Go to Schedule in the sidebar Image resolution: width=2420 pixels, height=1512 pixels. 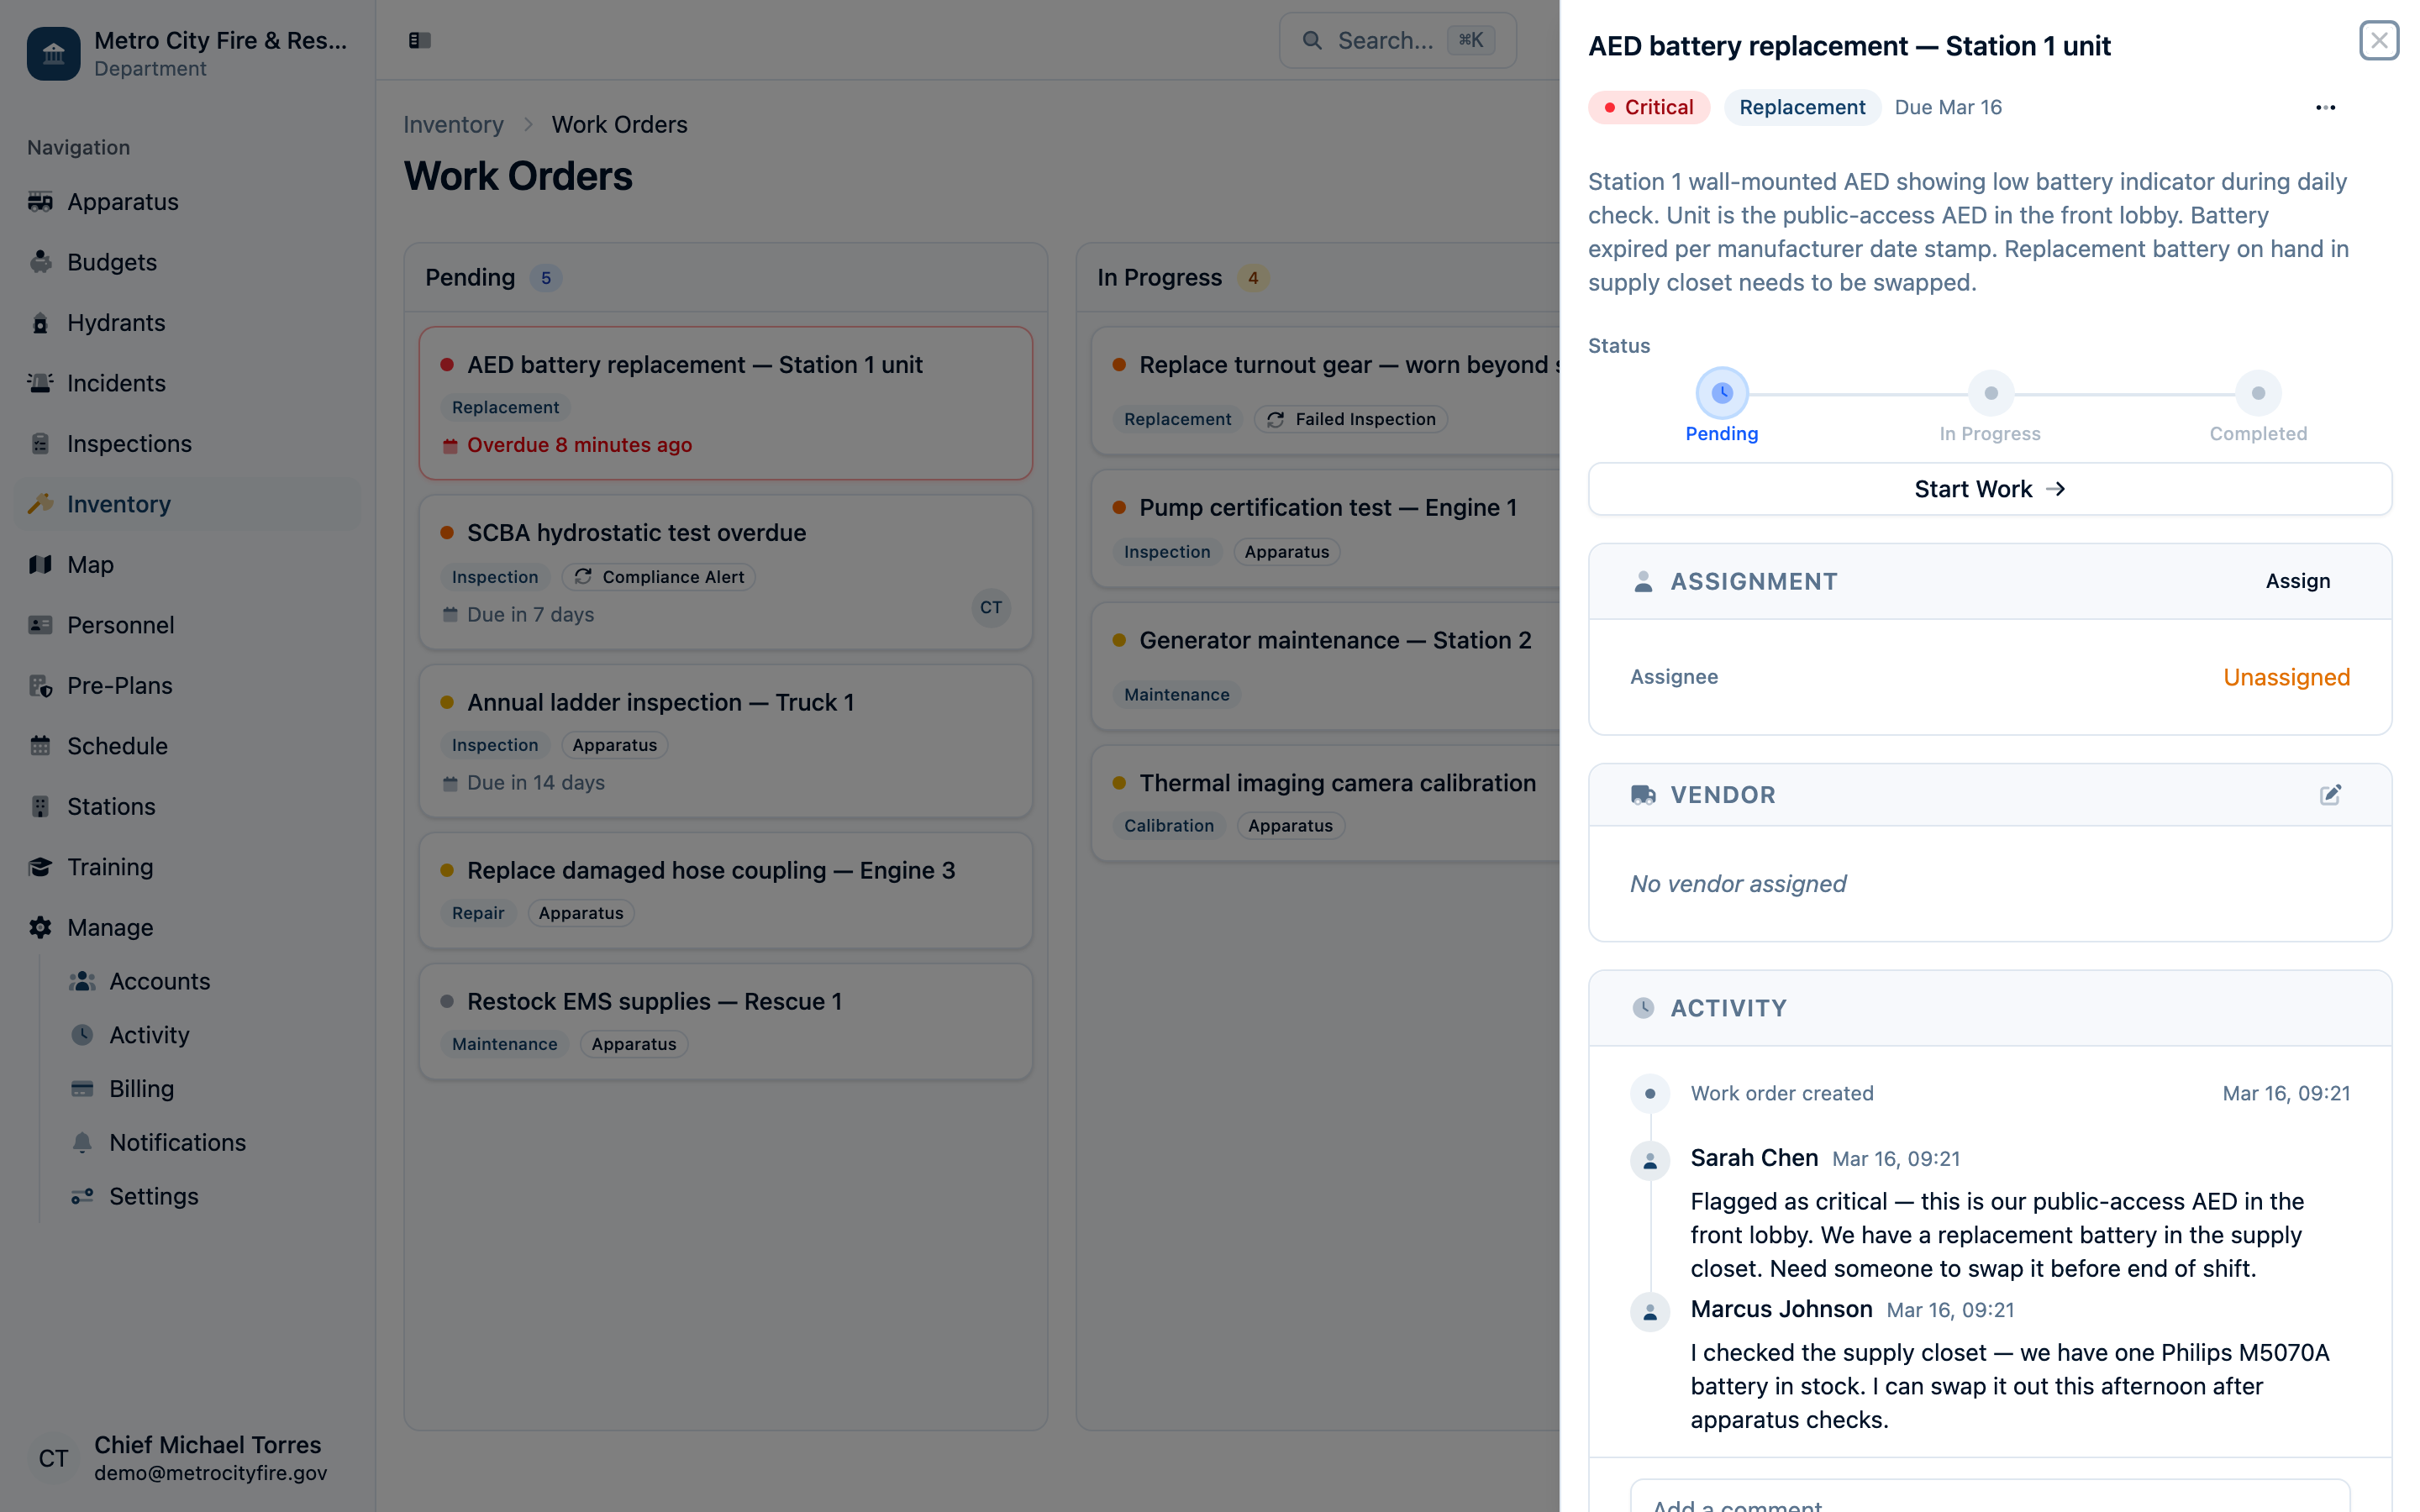[x=117, y=746]
